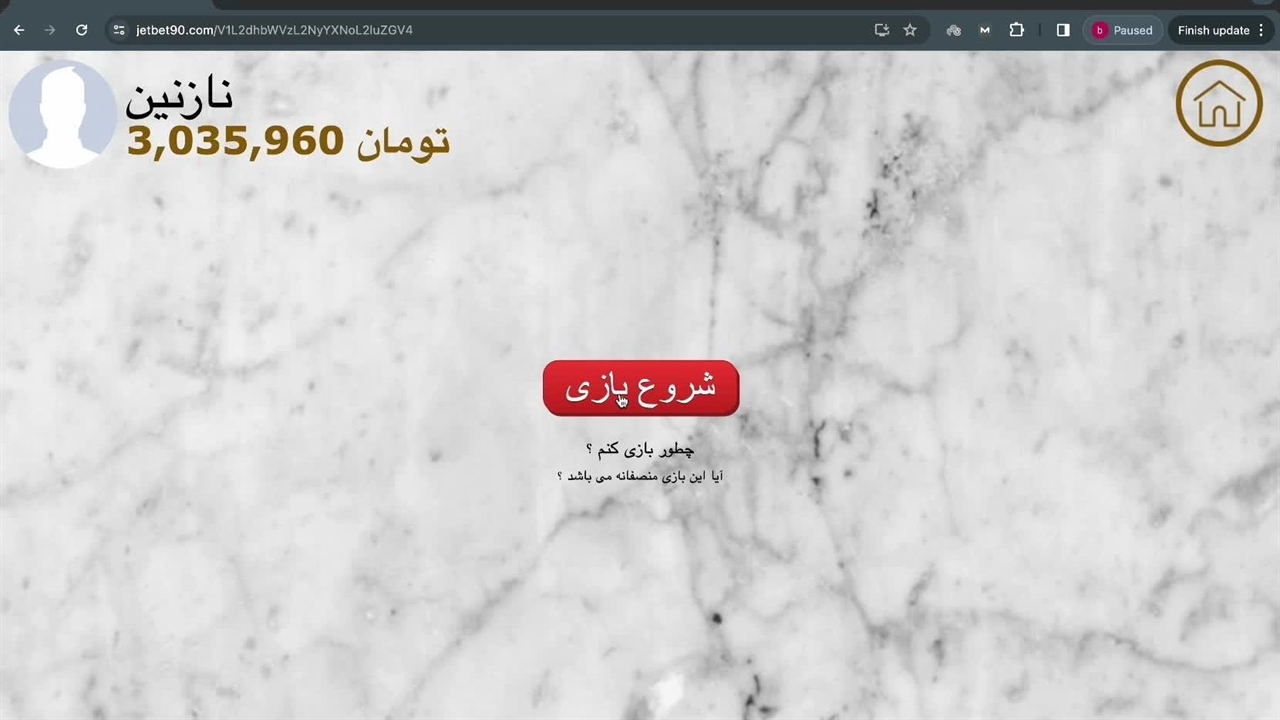The image size is (1280, 720).
Task: Open the Extensions puzzle-piece menu
Action: (1017, 30)
